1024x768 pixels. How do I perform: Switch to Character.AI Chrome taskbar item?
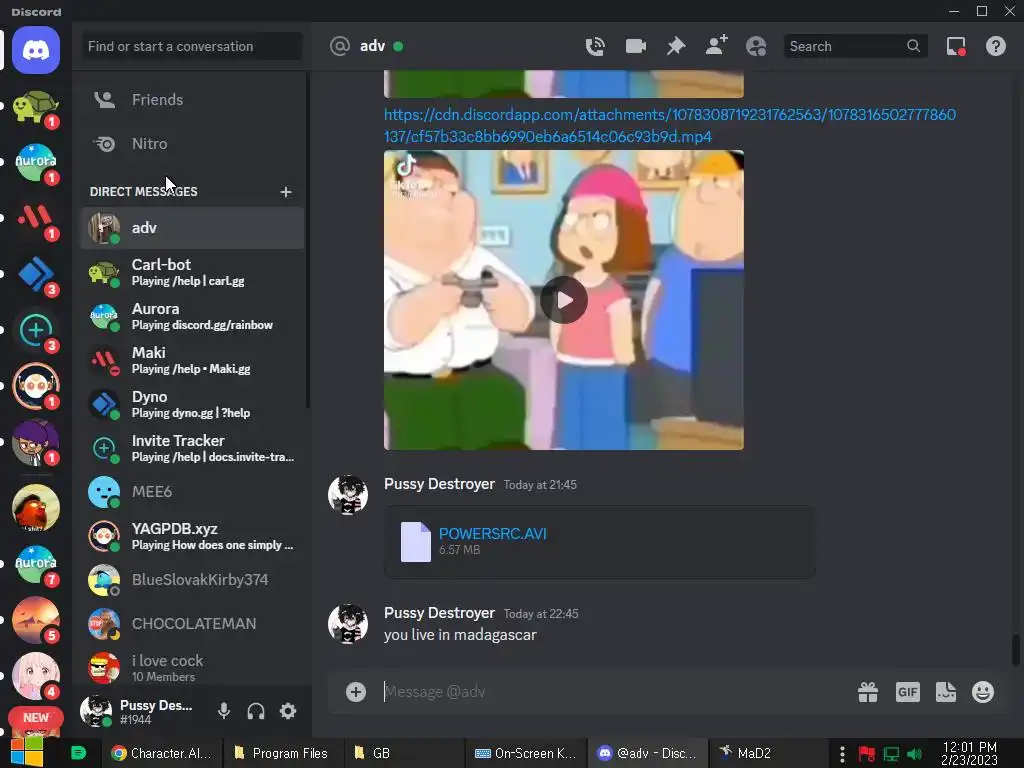click(x=161, y=753)
